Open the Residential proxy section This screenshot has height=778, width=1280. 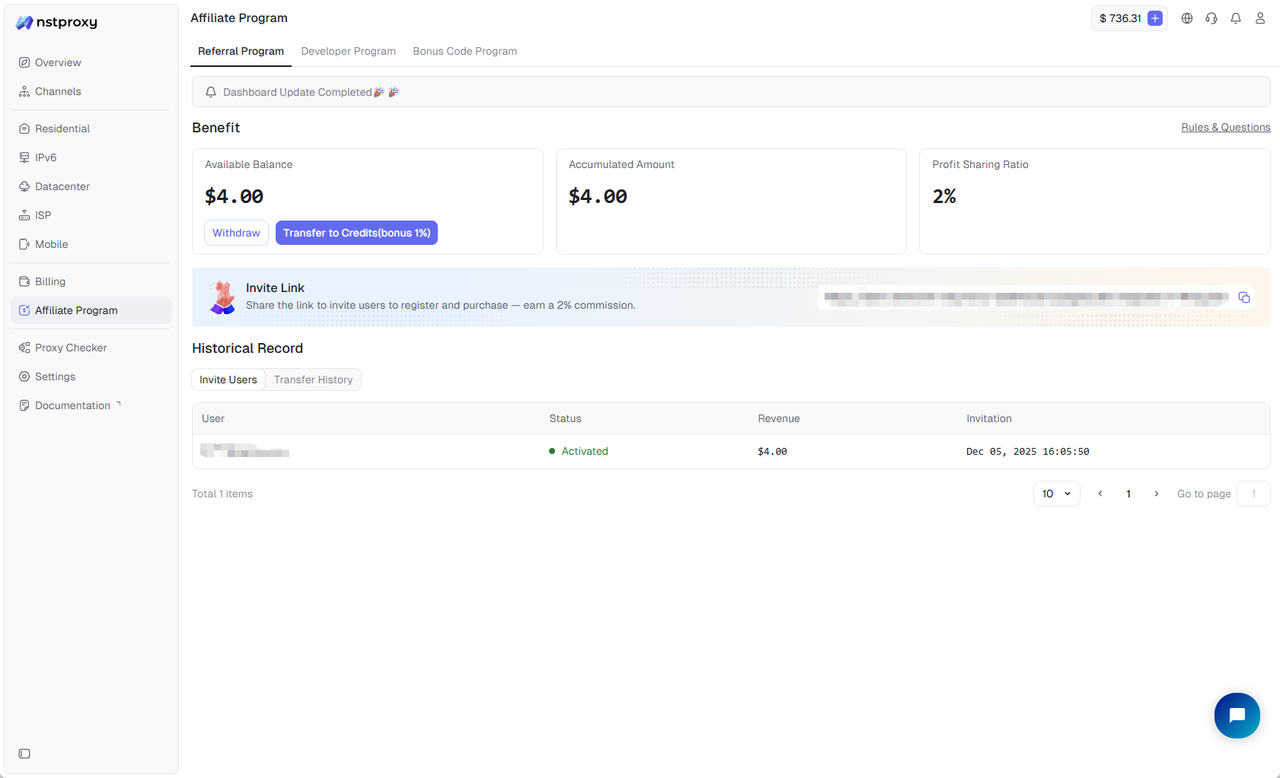pos(60,128)
